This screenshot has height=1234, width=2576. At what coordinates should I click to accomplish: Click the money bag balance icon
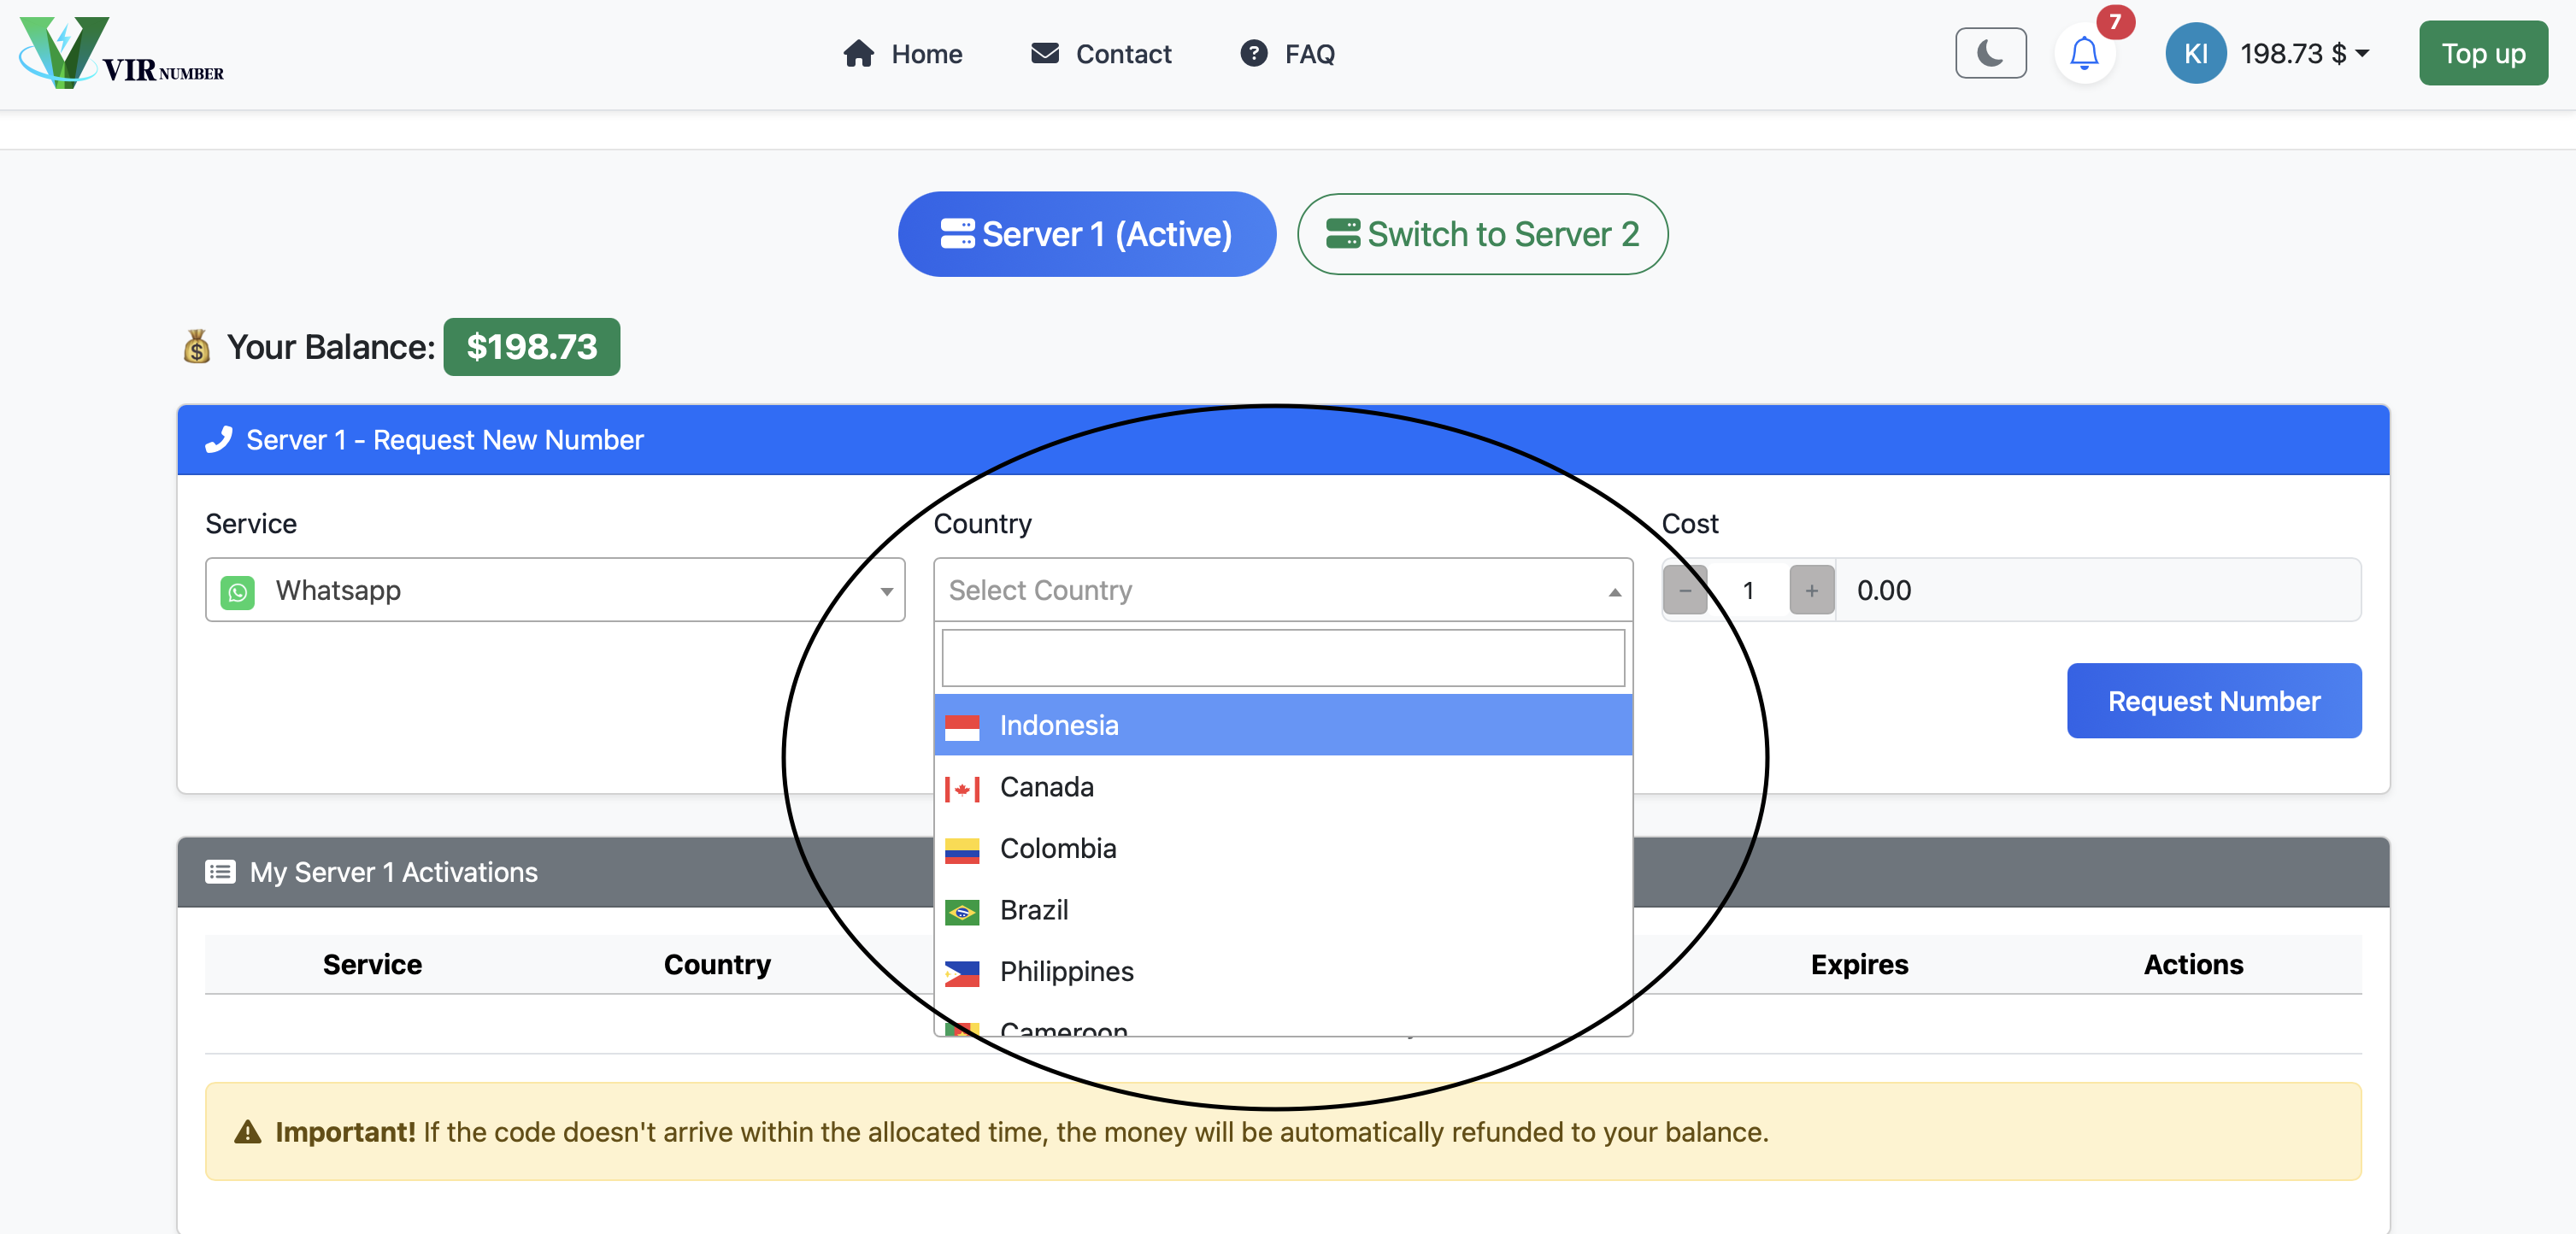click(x=197, y=347)
